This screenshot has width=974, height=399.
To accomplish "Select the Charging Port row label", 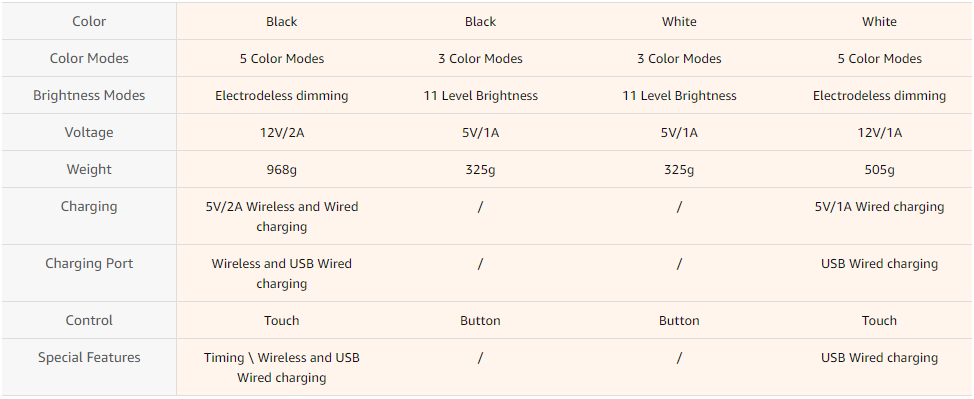I will coord(89,264).
